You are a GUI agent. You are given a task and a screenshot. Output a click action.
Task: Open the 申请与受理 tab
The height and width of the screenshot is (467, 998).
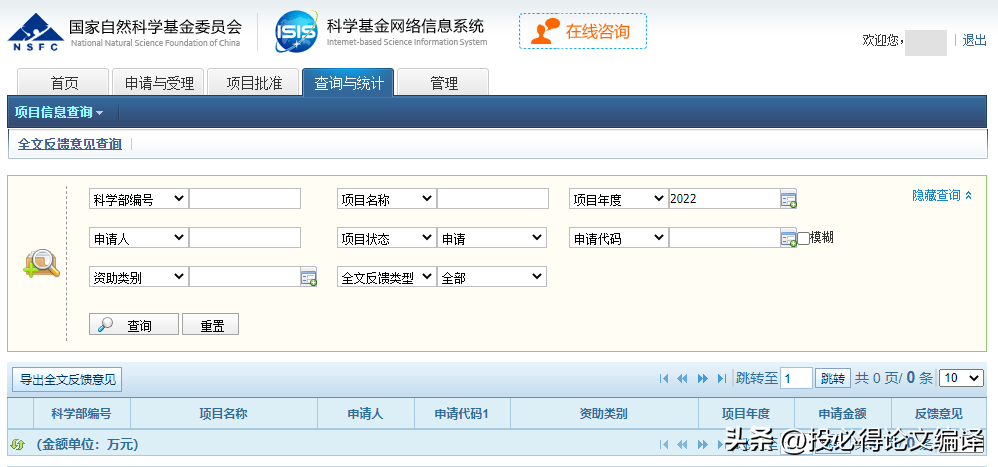(x=158, y=83)
